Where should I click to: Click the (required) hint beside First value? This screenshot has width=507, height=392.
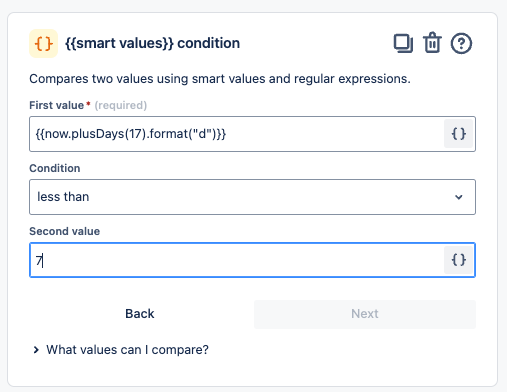121,105
